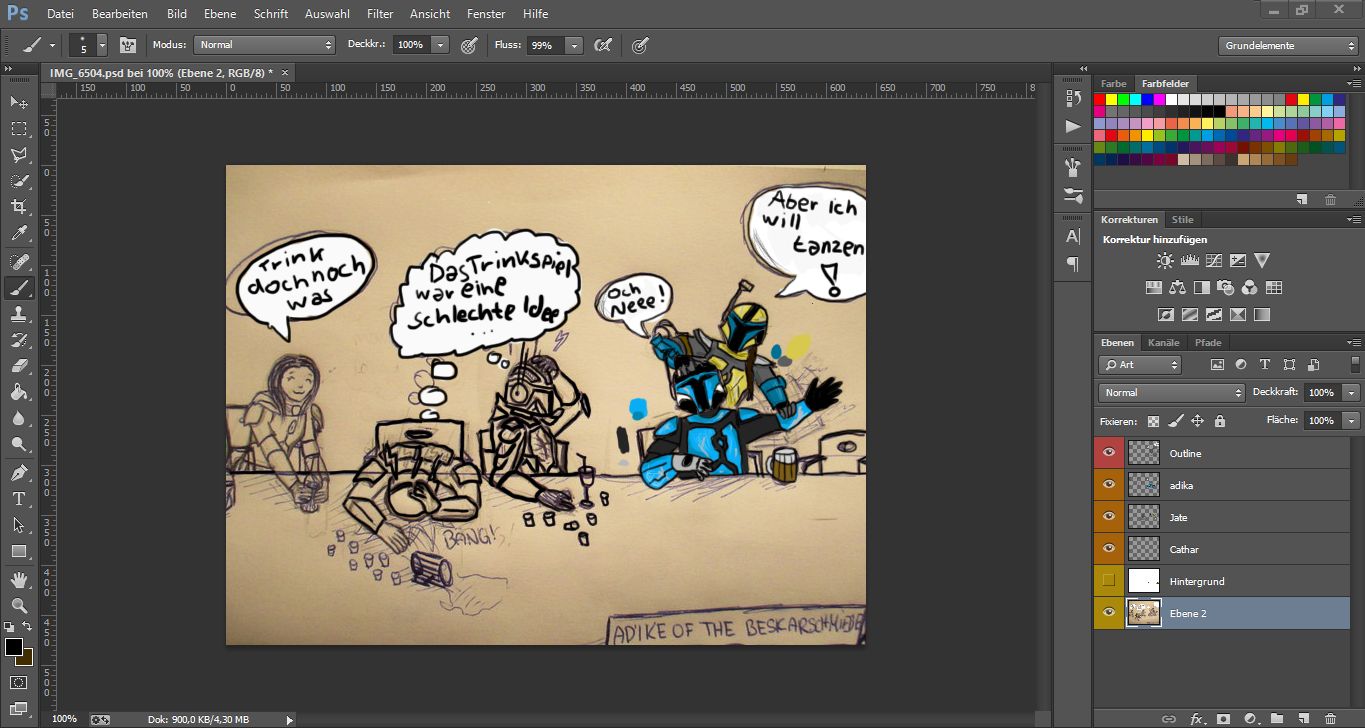This screenshot has height=728, width=1365.
Task: Select the Lasso tool
Action: point(19,155)
